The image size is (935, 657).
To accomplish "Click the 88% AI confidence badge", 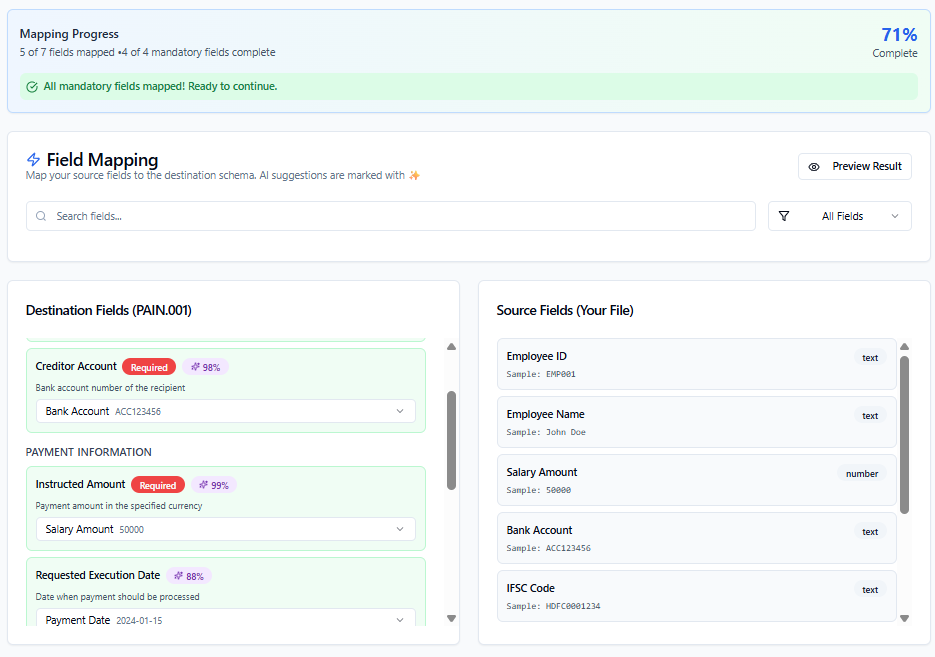I will (x=189, y=576).
